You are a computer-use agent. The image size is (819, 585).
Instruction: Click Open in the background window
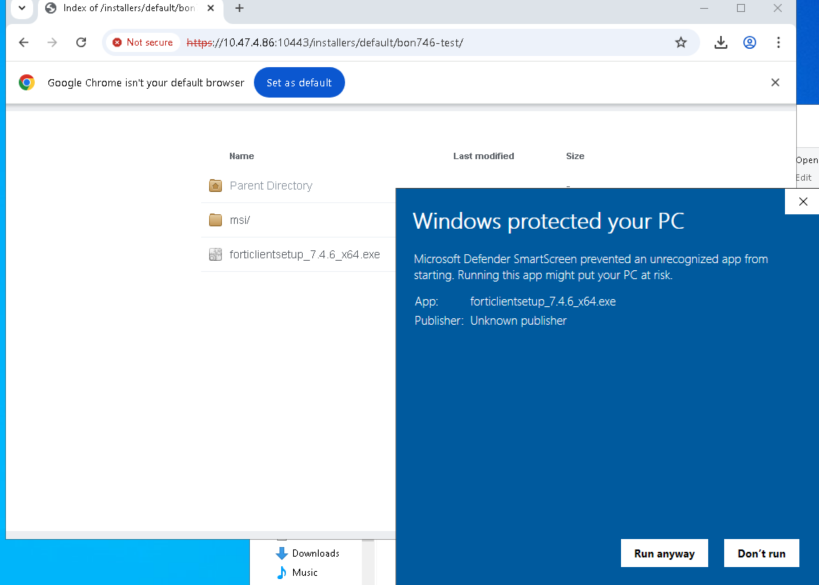click(807, 160)
